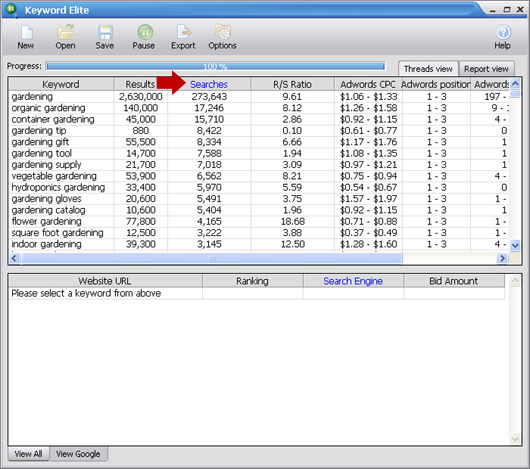Maximize the Keyword Elite window

tap(507, 9)
